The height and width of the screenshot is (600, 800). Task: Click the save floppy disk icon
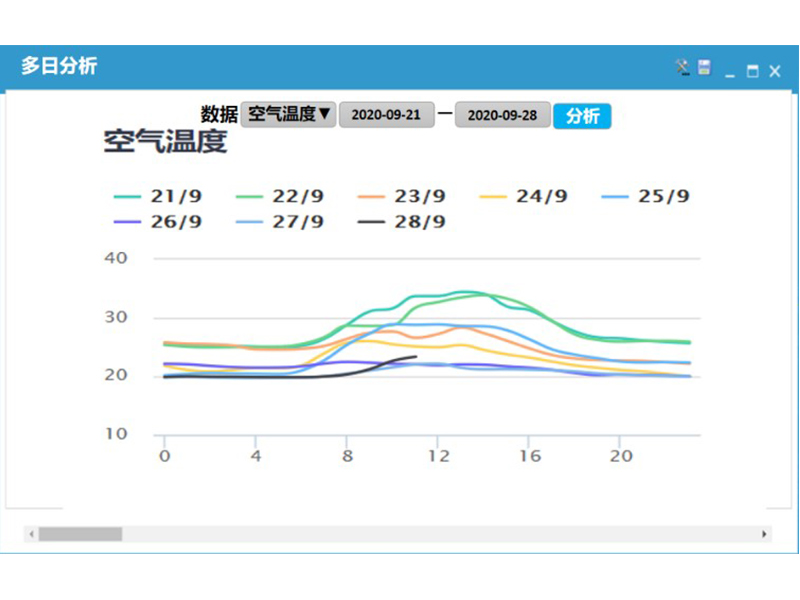(704, 68)
